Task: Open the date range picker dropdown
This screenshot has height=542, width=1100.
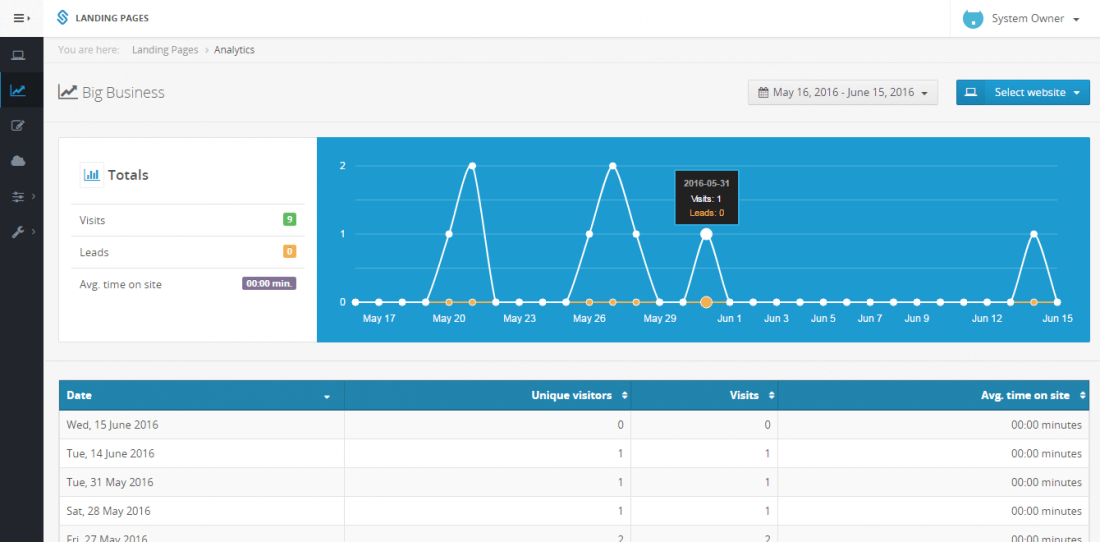Action: click(x=843, y=93)
